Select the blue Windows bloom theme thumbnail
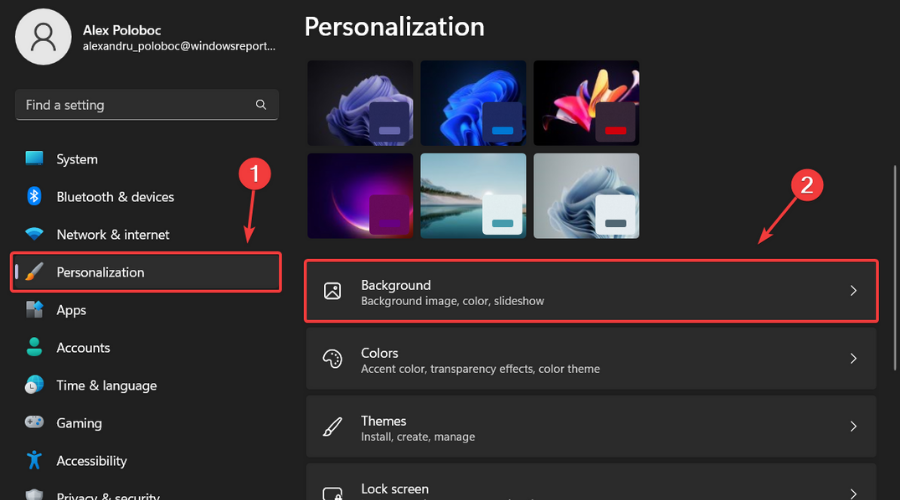Screen dimensions: 900x500 [x=473, y=103]
